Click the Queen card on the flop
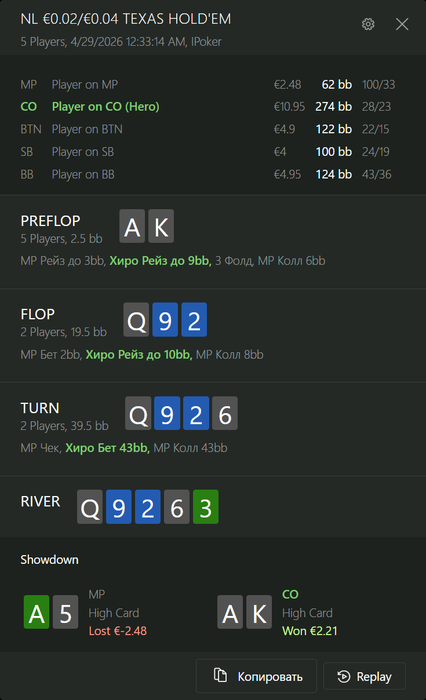The image size is (426, 700). (136, 320)
